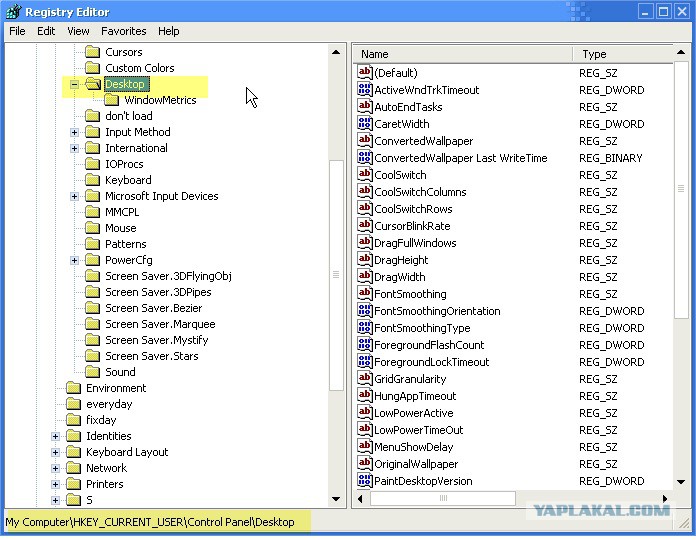The height and width of the screenshot is (540, 696).
Task: Open the Help menu
Action: coord(169,31)
